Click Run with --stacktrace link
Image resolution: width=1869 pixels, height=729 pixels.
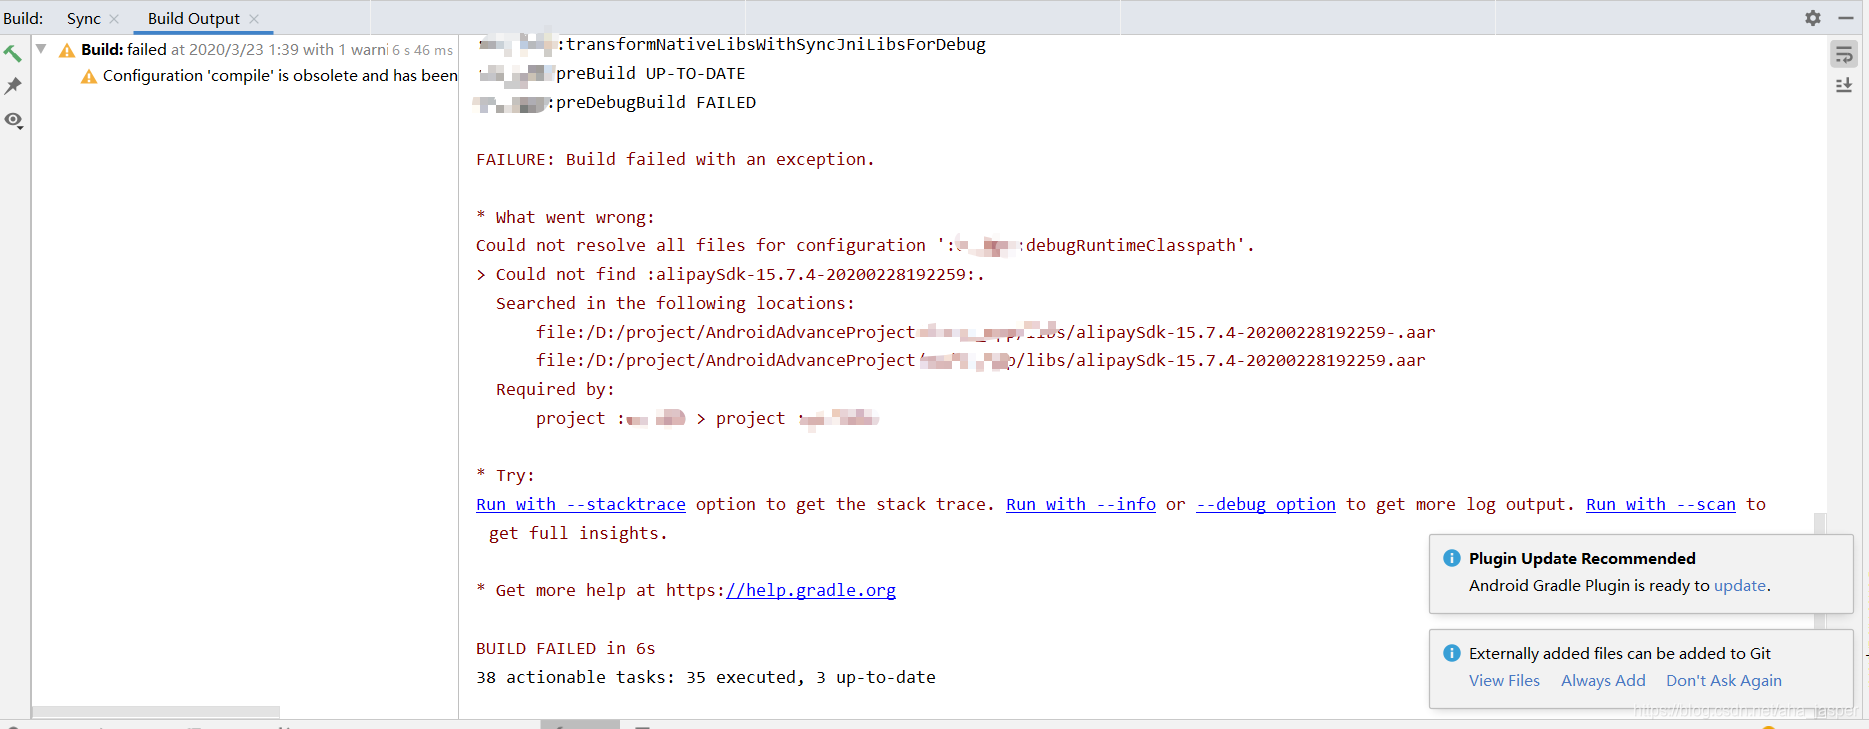coord(581,504)
